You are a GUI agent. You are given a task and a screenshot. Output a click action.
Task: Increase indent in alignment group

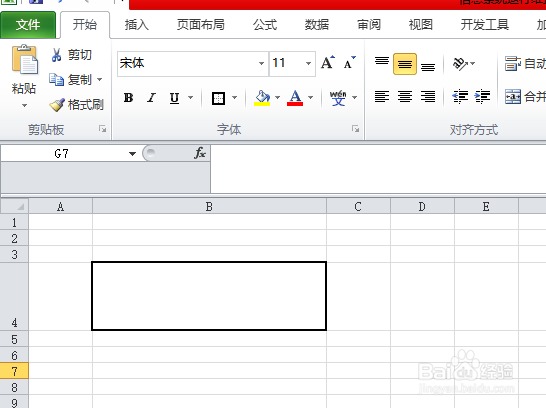(483, 96)
